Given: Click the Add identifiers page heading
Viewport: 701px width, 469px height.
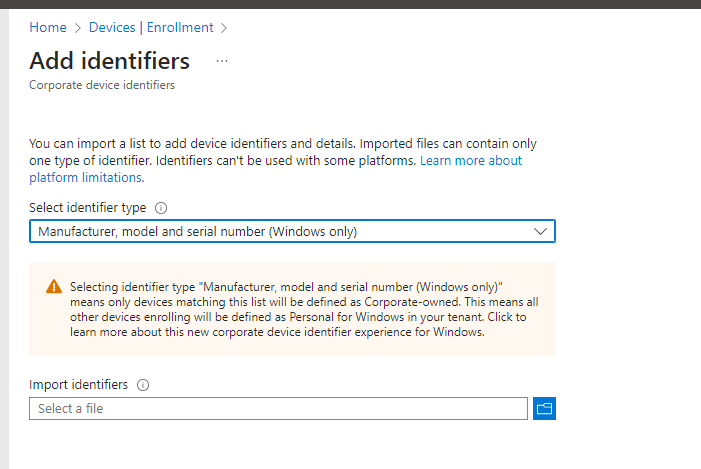Looking at the screenshot, I should point(110,61).
